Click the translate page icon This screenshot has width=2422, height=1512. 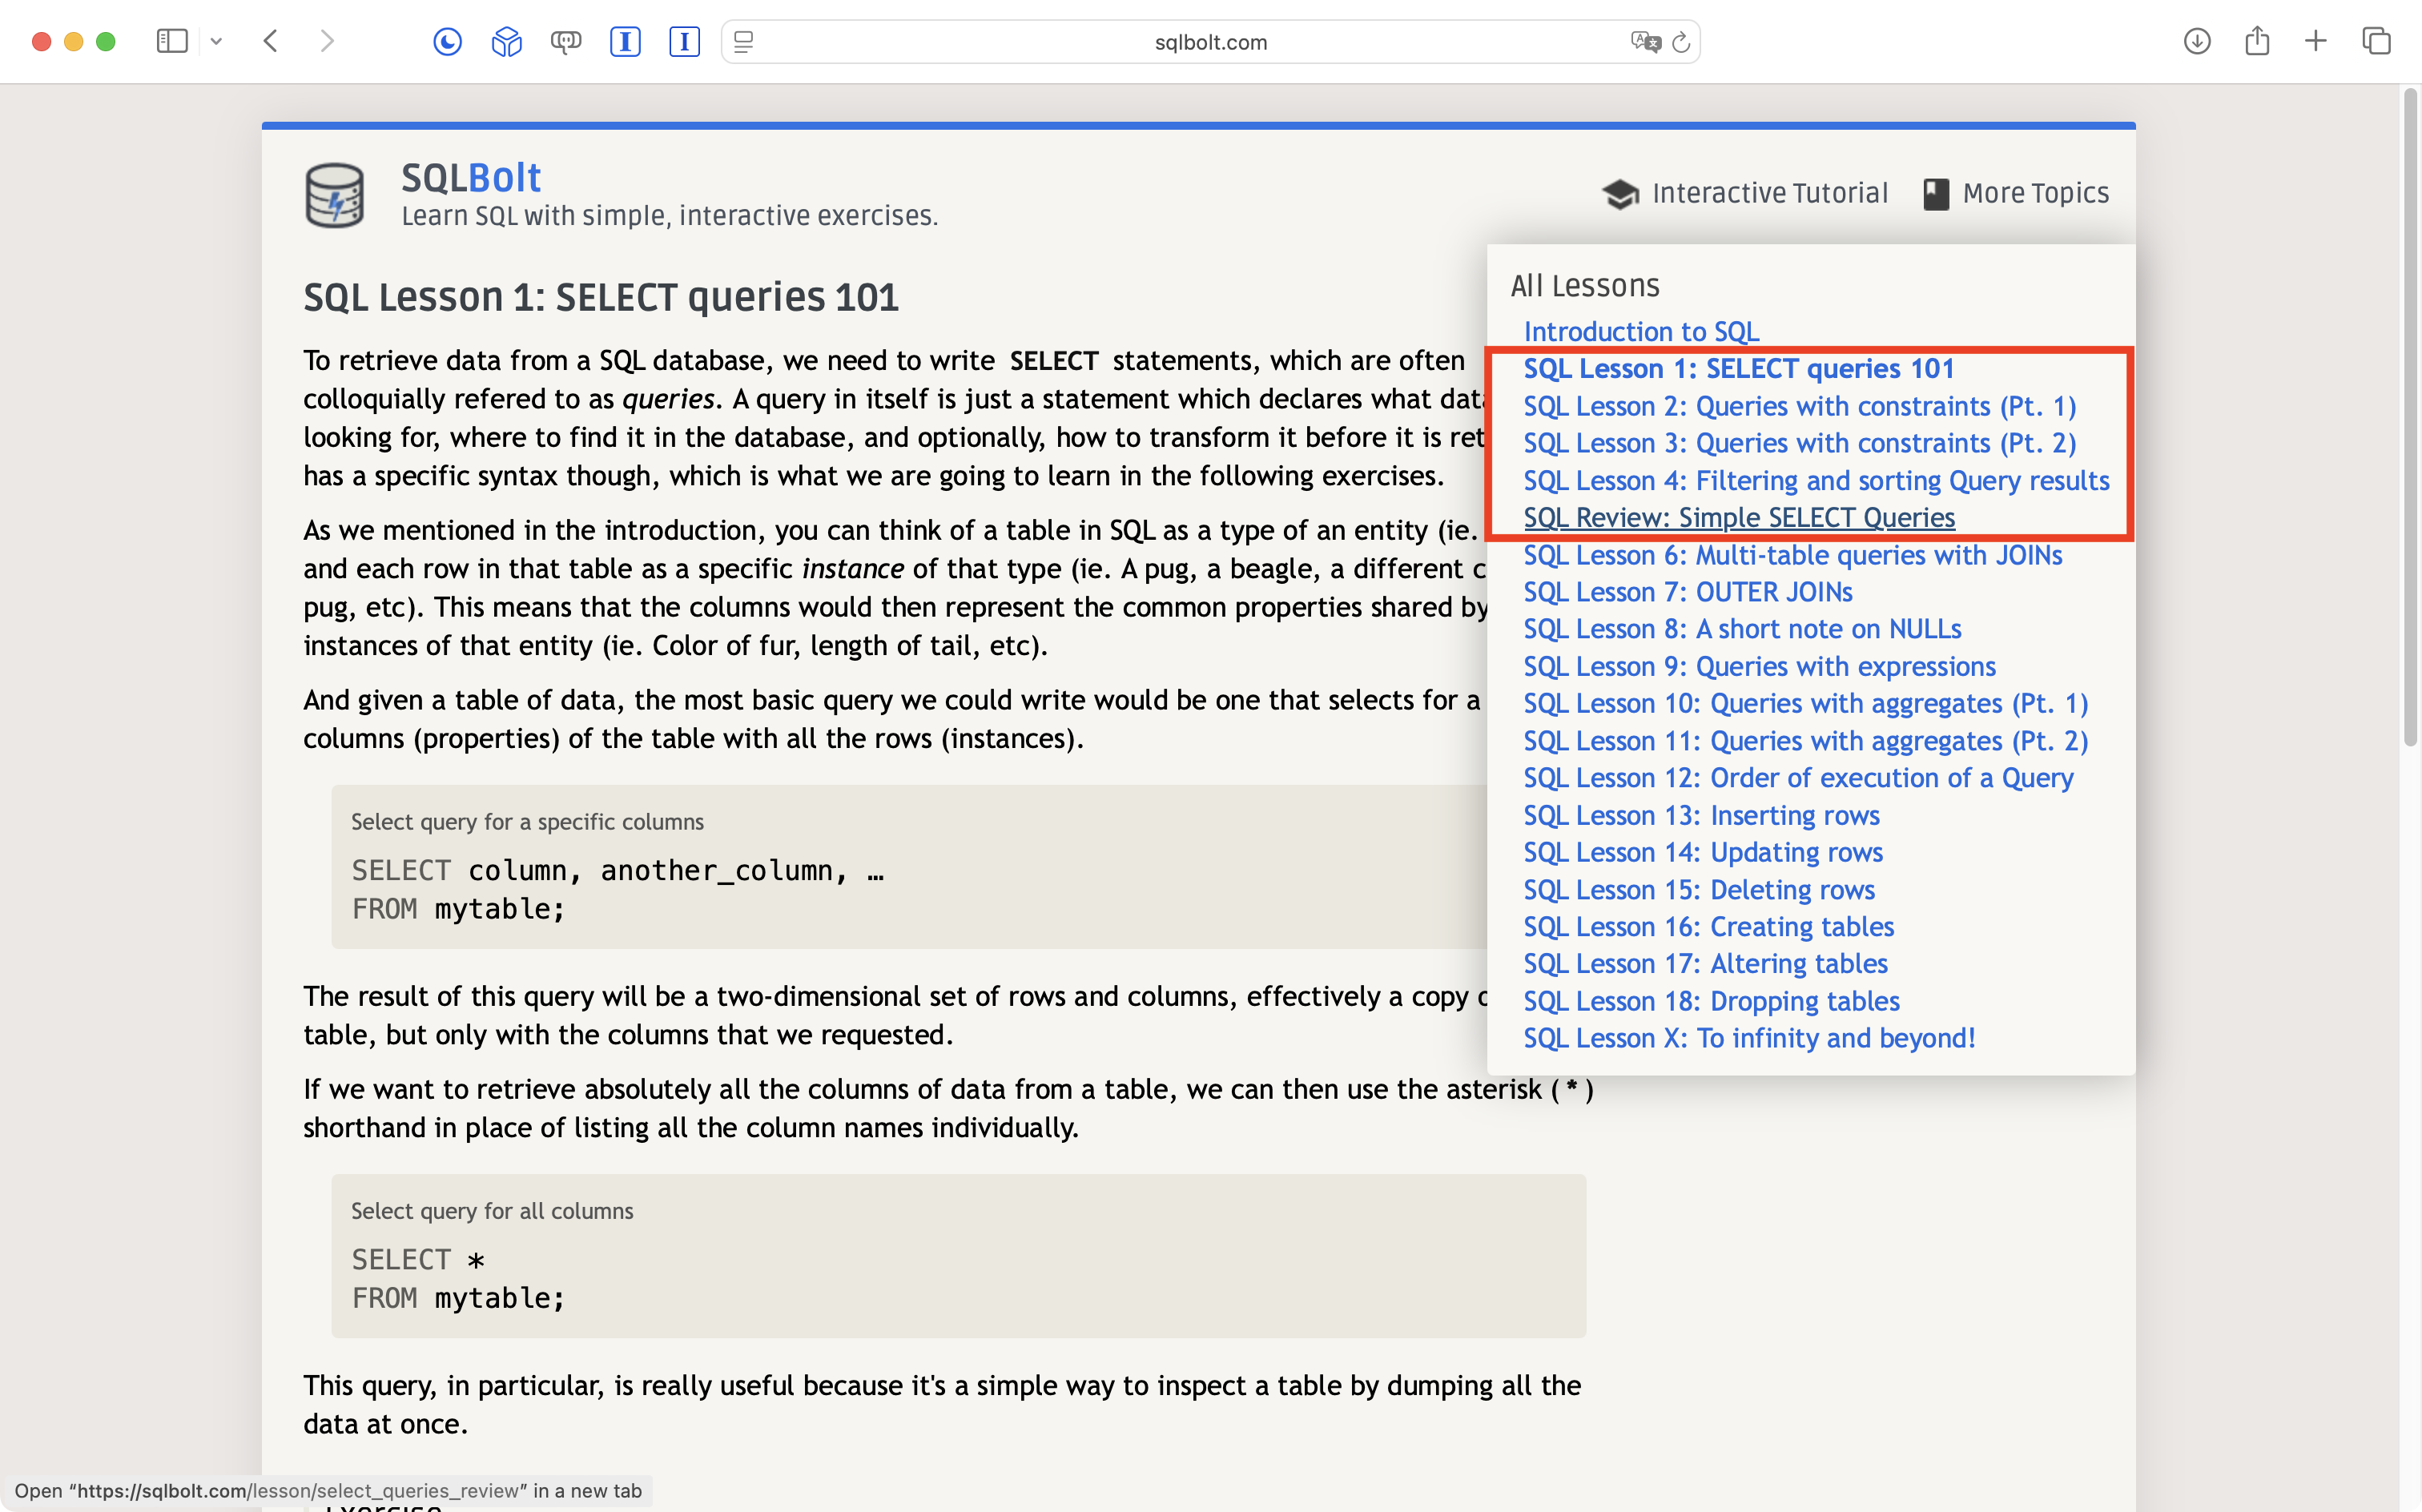[x=1644, y=42]
